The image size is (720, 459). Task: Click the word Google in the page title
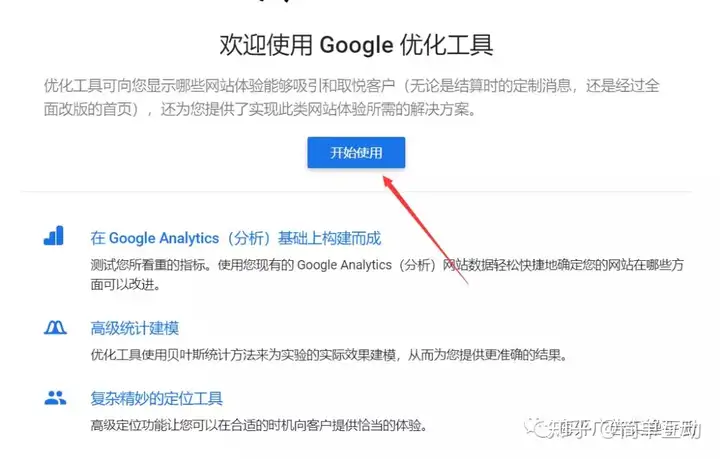[x=356, y=45]
